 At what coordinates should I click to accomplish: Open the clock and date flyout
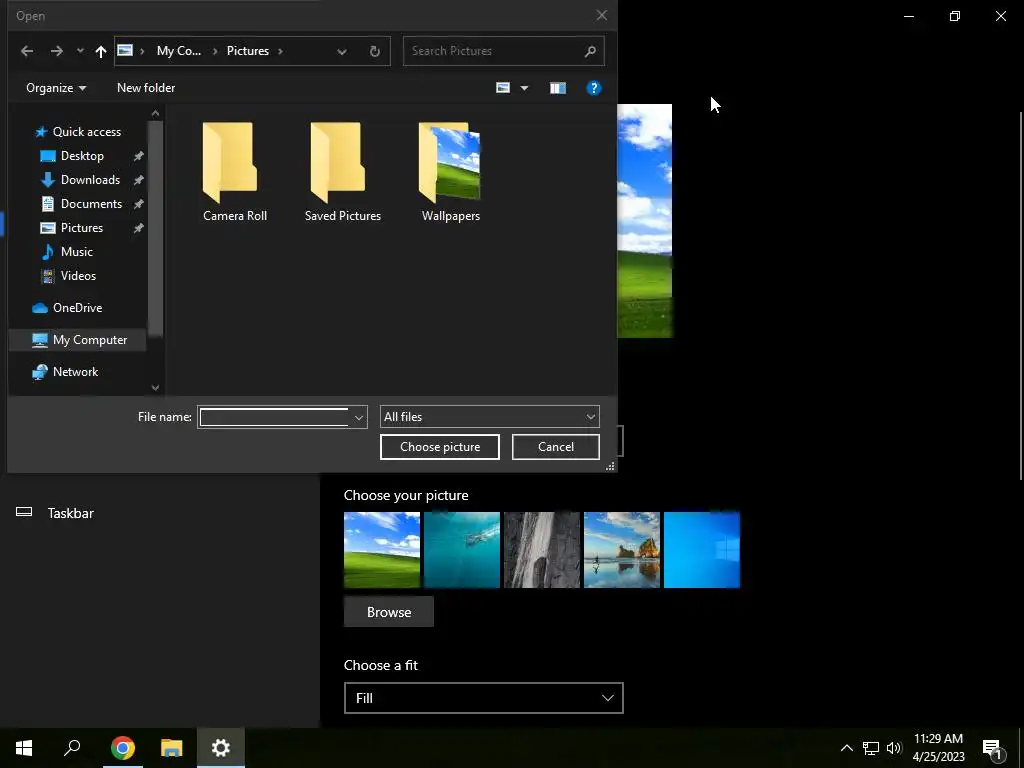[938, 748]
